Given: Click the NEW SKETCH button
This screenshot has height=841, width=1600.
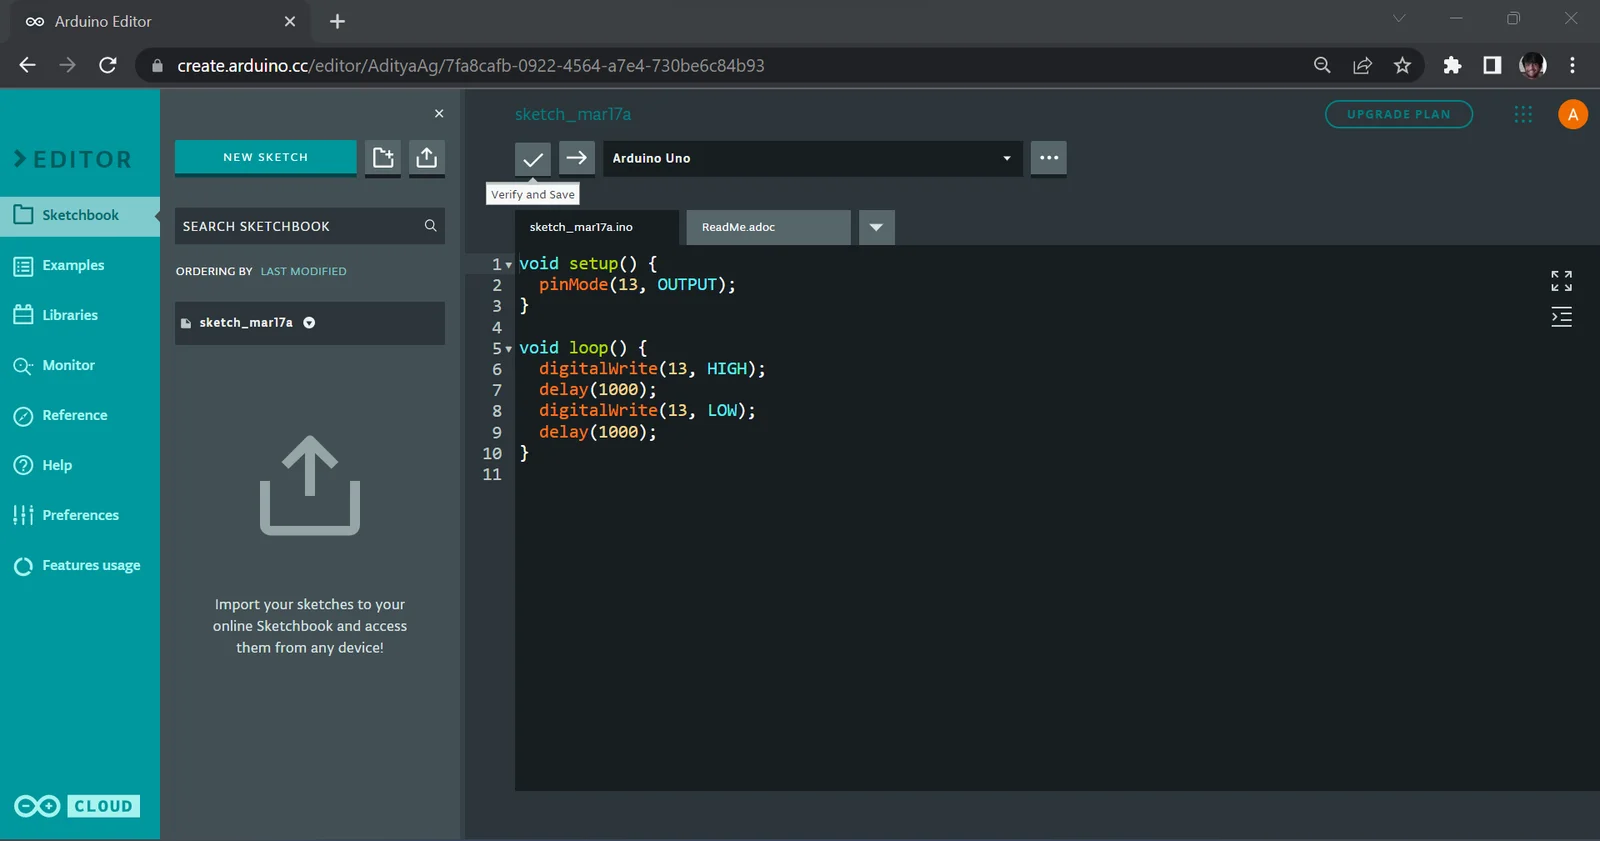Looking at the screenshot, I should click(x=266, y=157).
